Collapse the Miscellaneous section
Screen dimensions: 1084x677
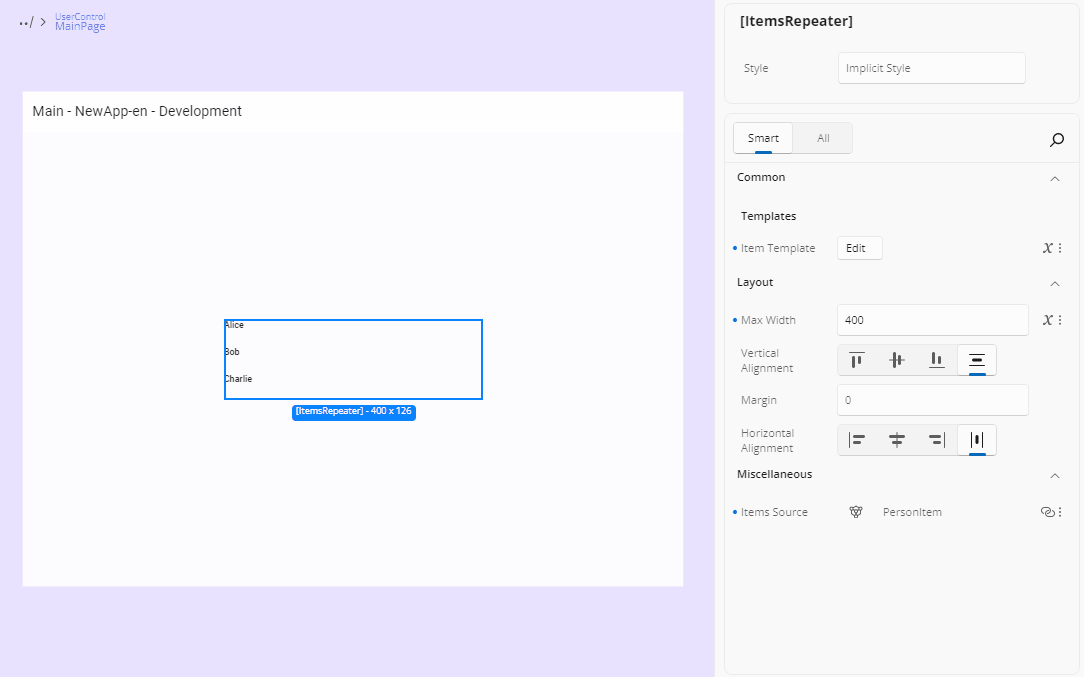(x=1054, y=475)
